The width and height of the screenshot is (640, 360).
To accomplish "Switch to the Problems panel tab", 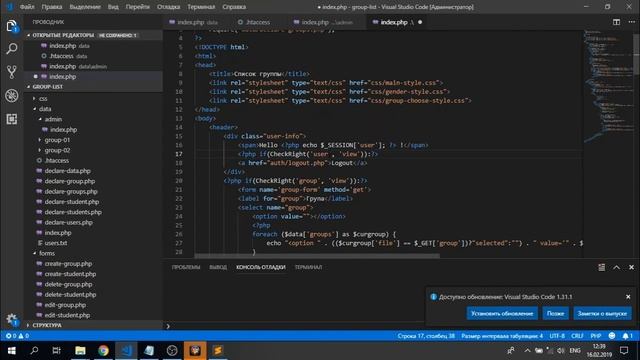I will point(186,267).
